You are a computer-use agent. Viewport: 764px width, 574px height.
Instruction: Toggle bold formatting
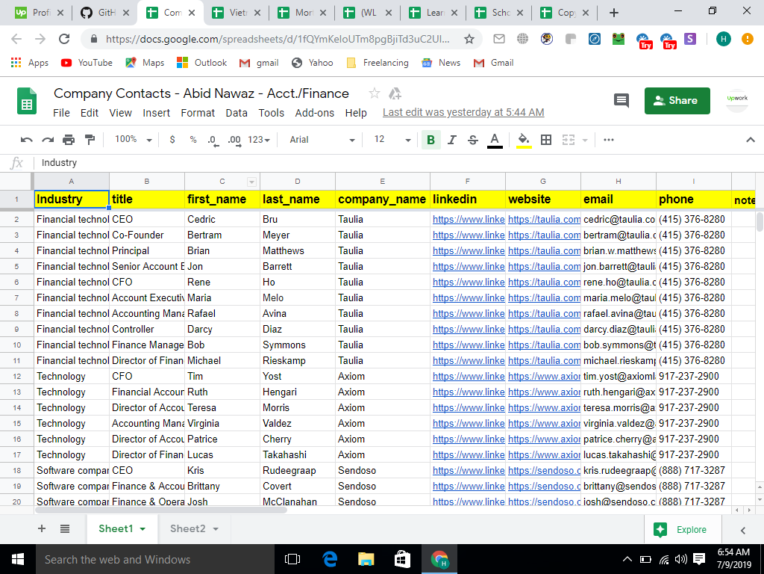click(431, 140)
